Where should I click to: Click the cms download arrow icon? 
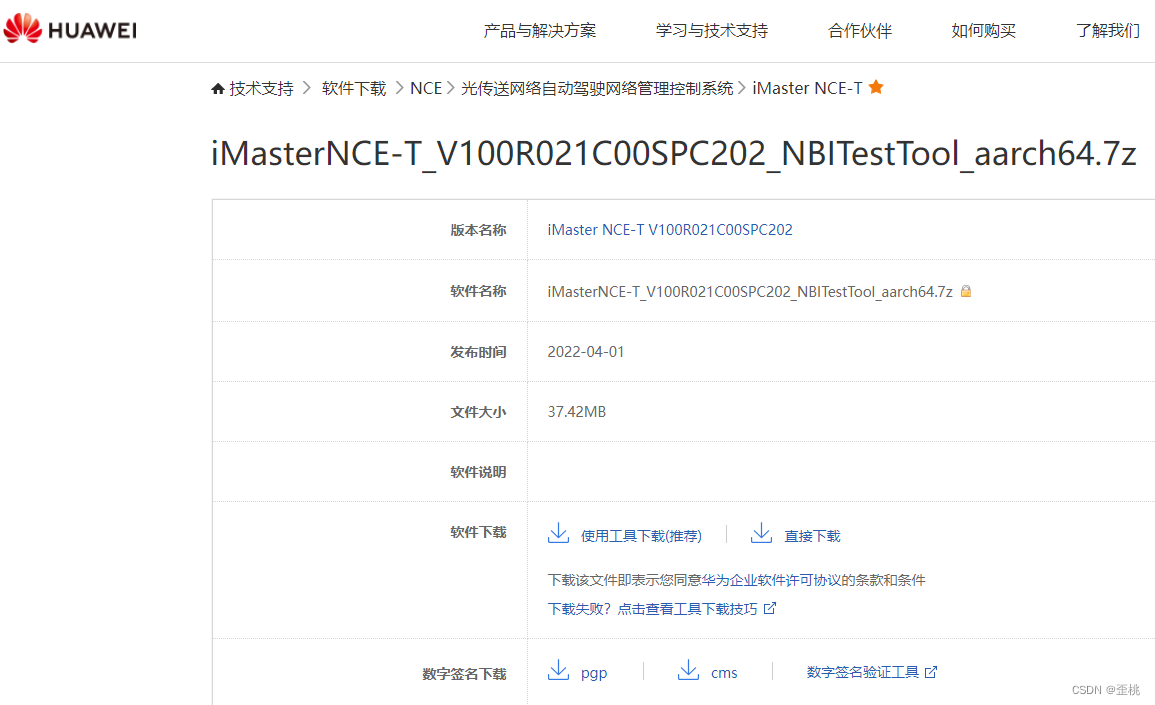pyautogui.click(x=688, y=670)
